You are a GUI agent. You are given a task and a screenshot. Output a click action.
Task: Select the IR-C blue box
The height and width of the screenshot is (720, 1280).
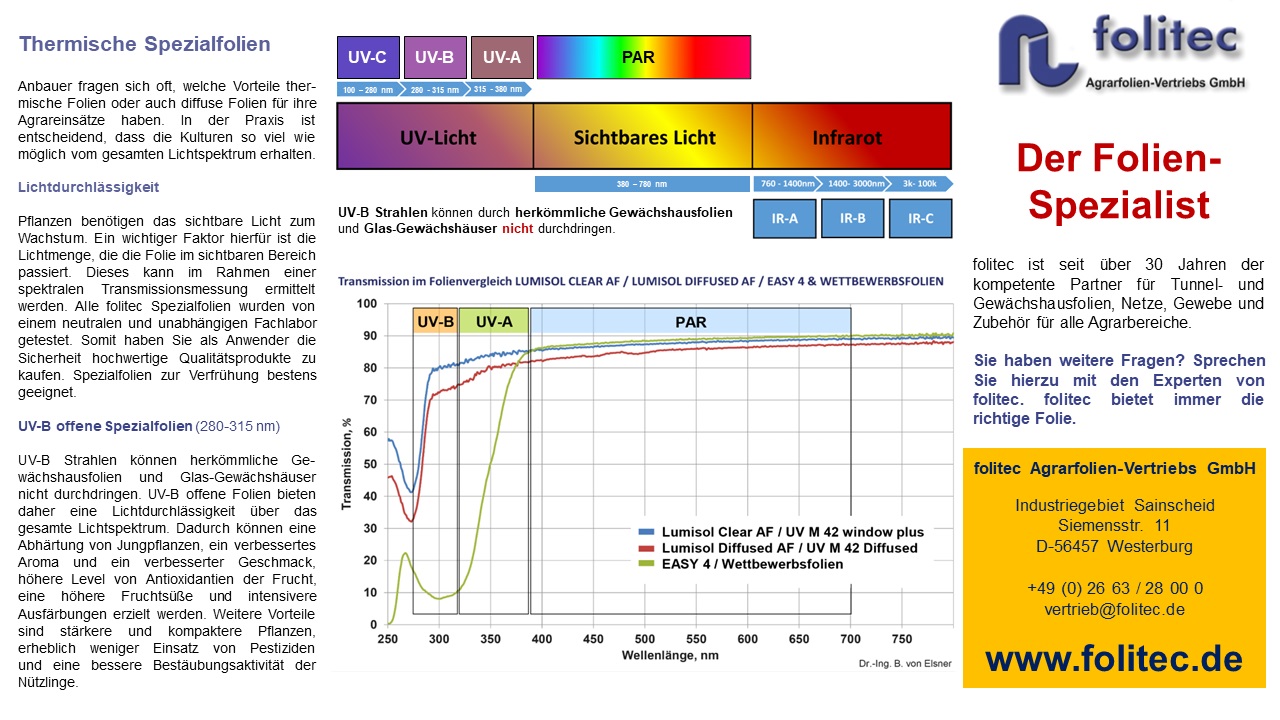click(920, 218)
